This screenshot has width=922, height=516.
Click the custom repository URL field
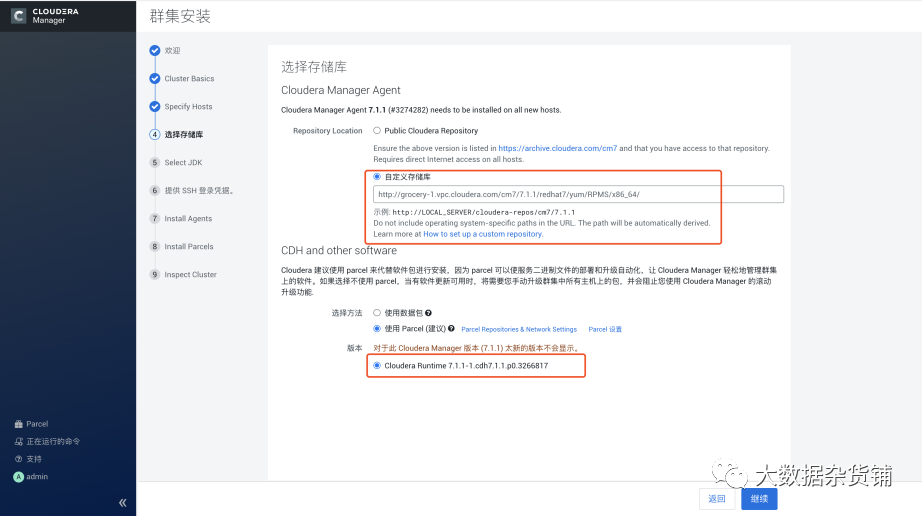(x=578, y=194)
